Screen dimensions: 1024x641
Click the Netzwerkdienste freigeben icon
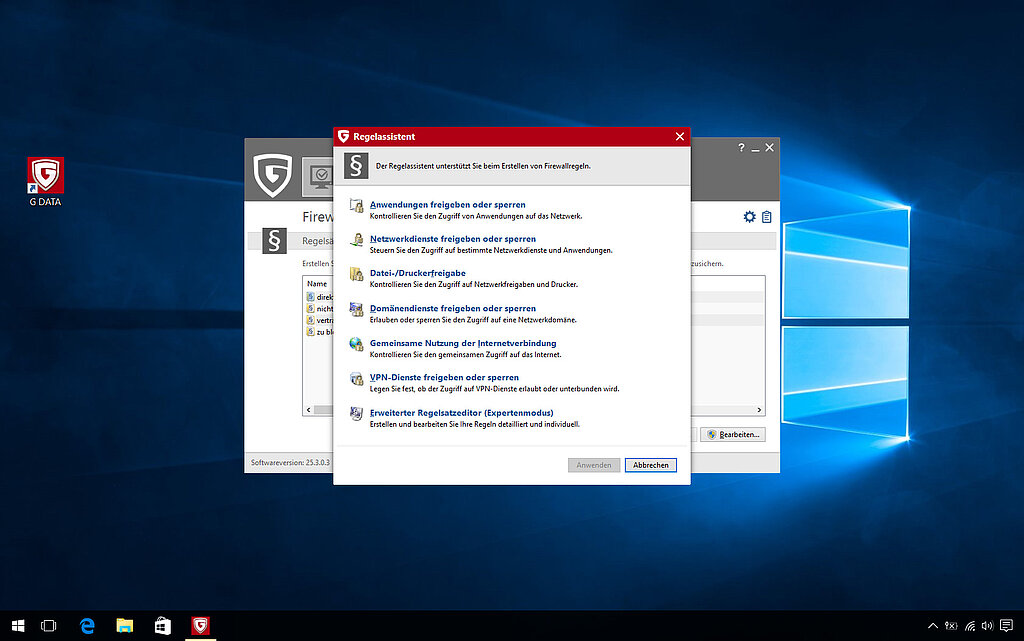coord(356,241)
